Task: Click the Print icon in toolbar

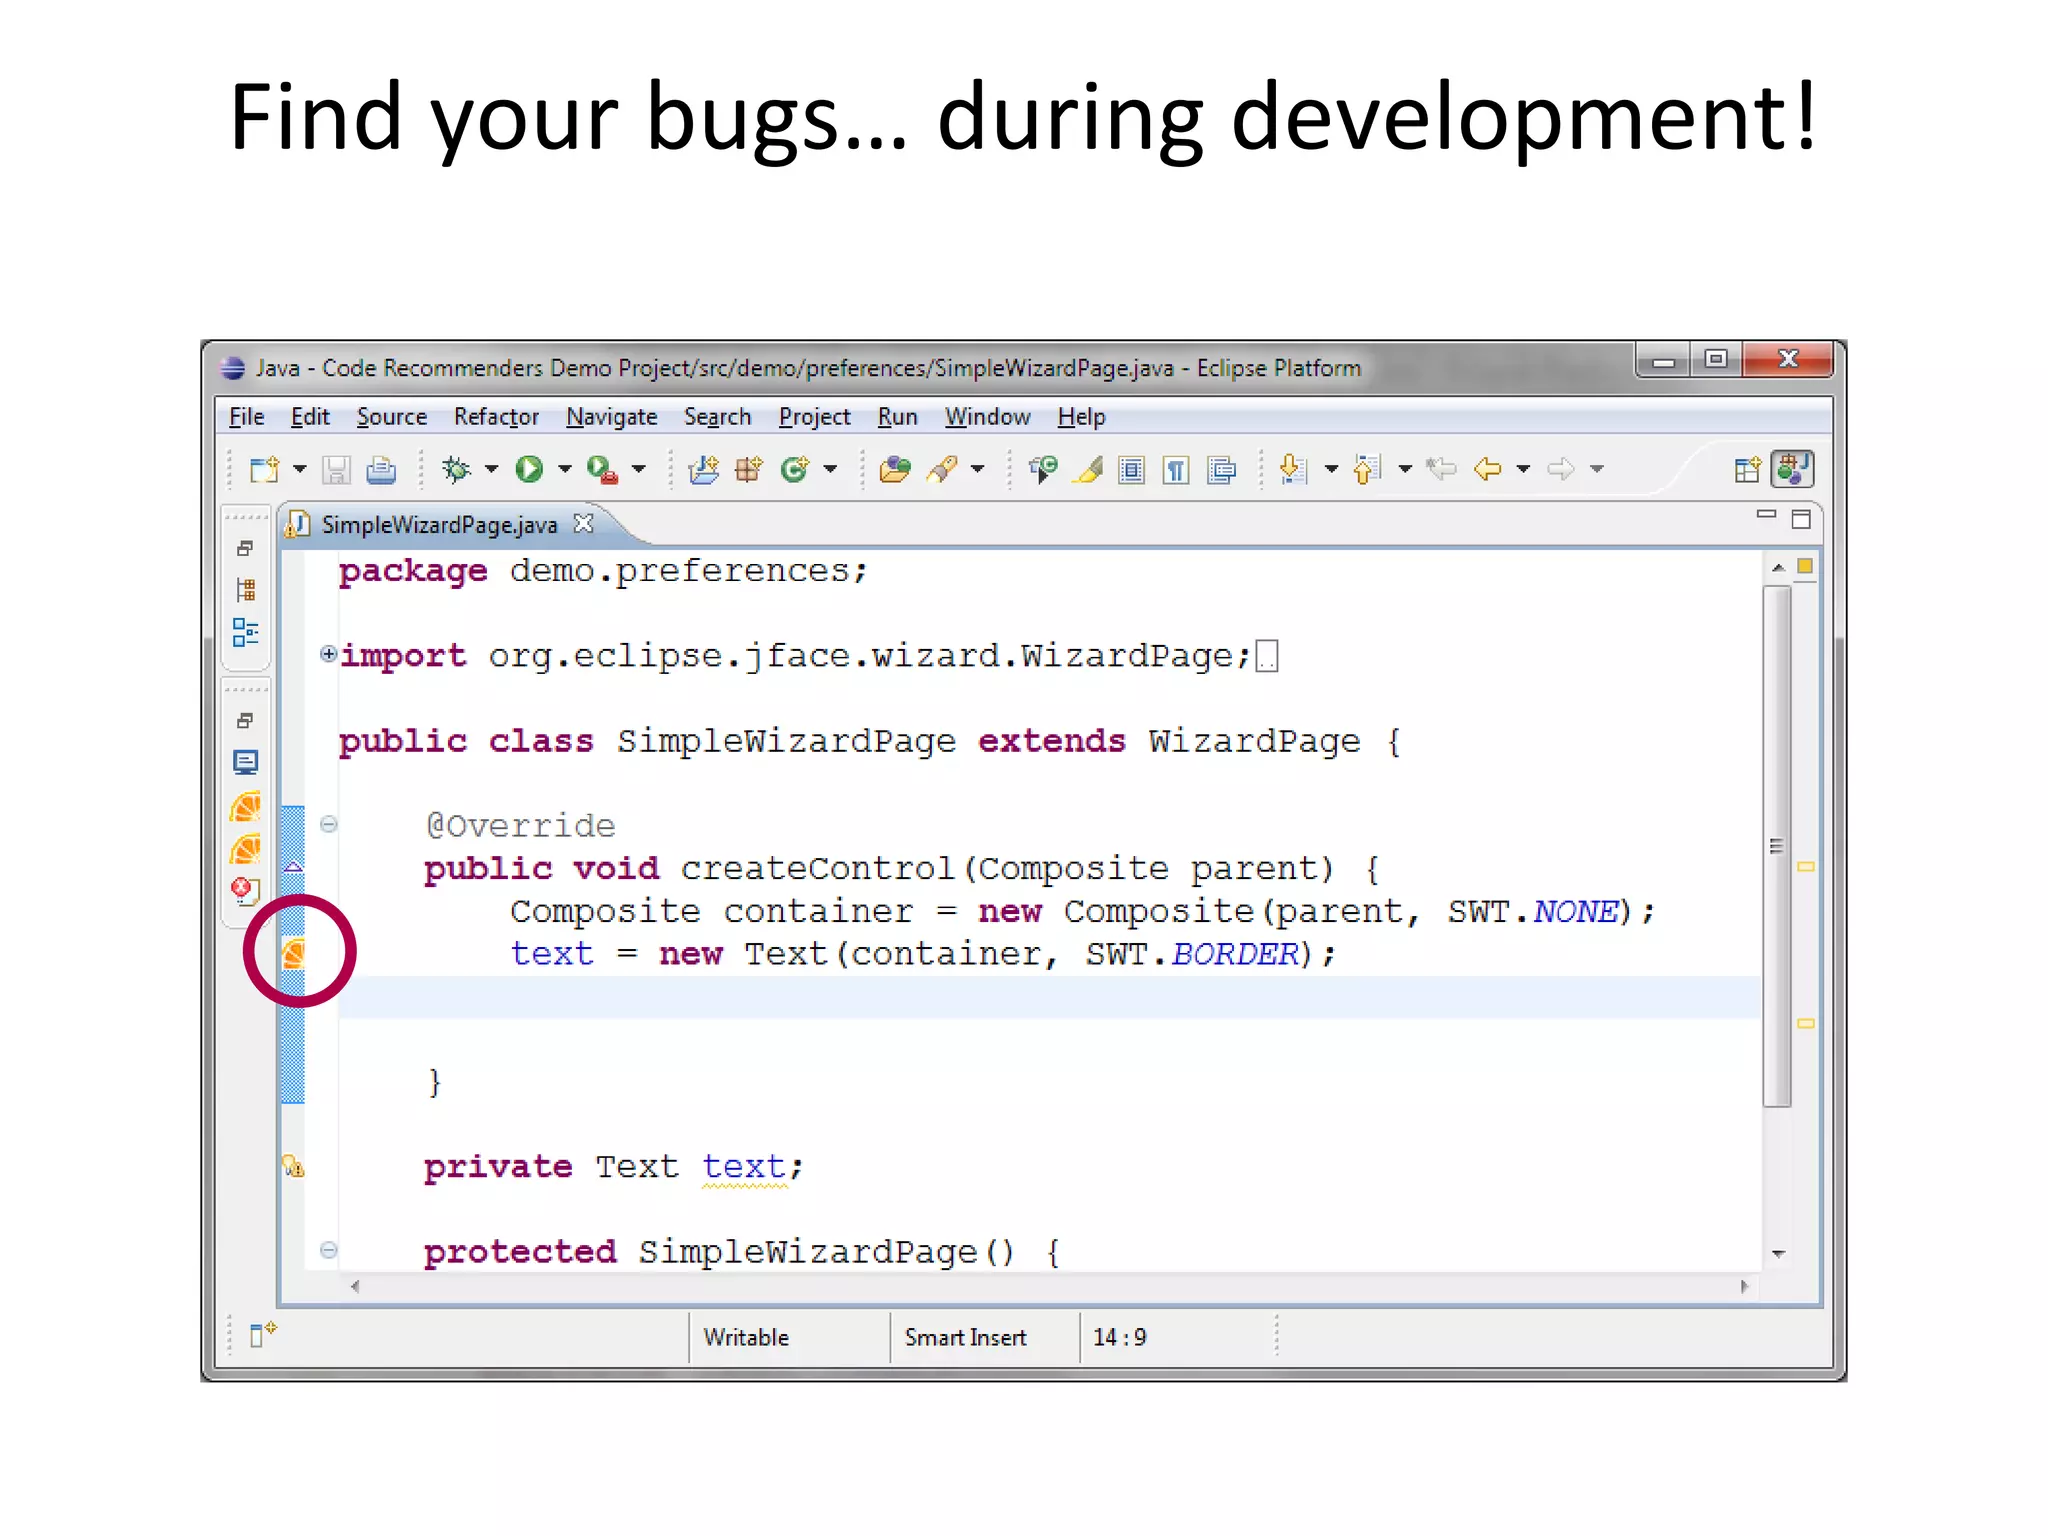Action: click(380, 469)
